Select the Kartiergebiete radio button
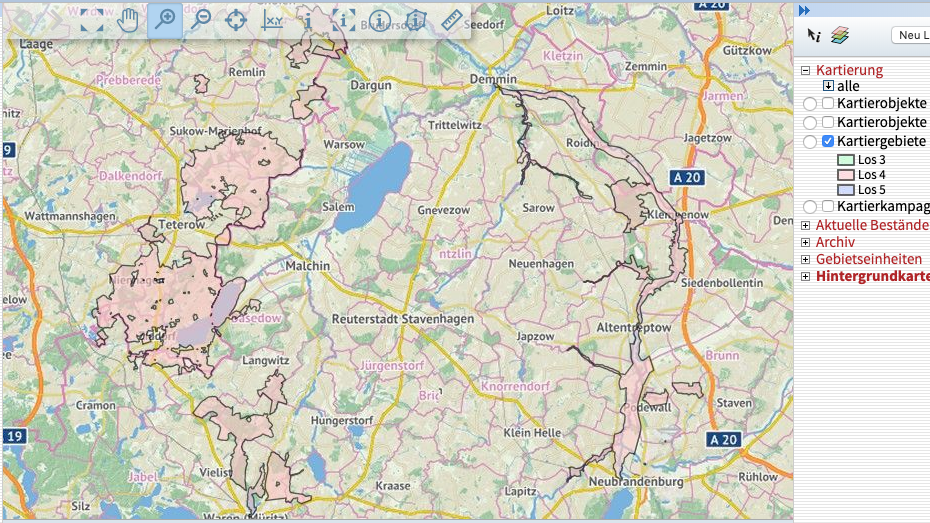 click(x=810, y=142)
